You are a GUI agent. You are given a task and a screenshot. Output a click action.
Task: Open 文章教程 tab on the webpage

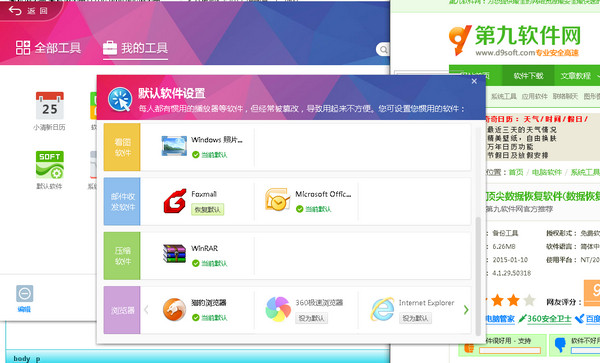(x=576, y=76)
